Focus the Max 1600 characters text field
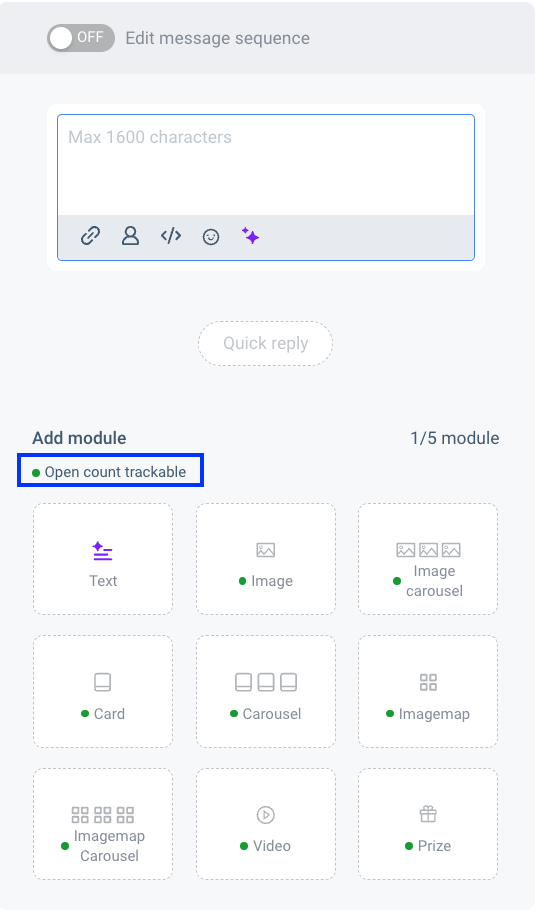541x917 pixels. 266,165
